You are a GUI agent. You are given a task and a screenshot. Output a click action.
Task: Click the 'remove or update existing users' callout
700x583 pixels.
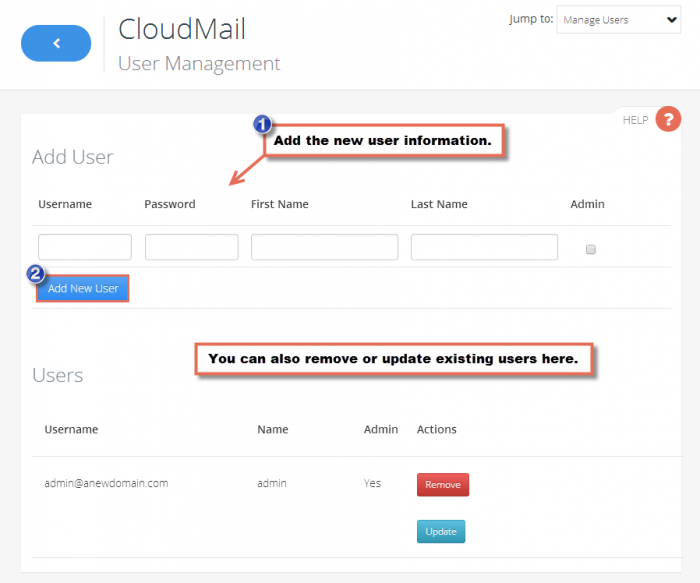[x=393, y=359]
